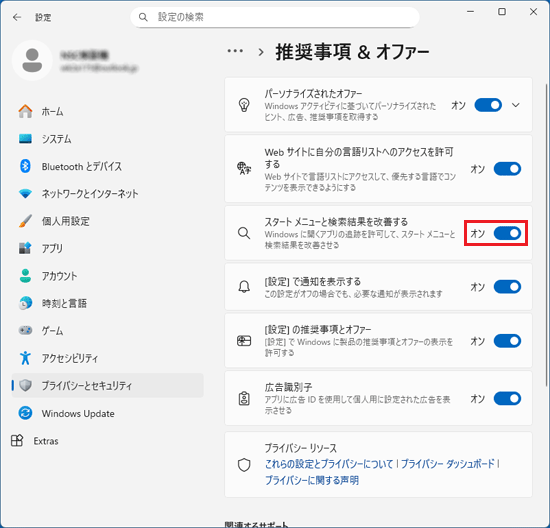Click the lightbulb icon for パーソナライズされたオファー
The height and width of the screenshot is (528, 550).
(x=244, y=105)
